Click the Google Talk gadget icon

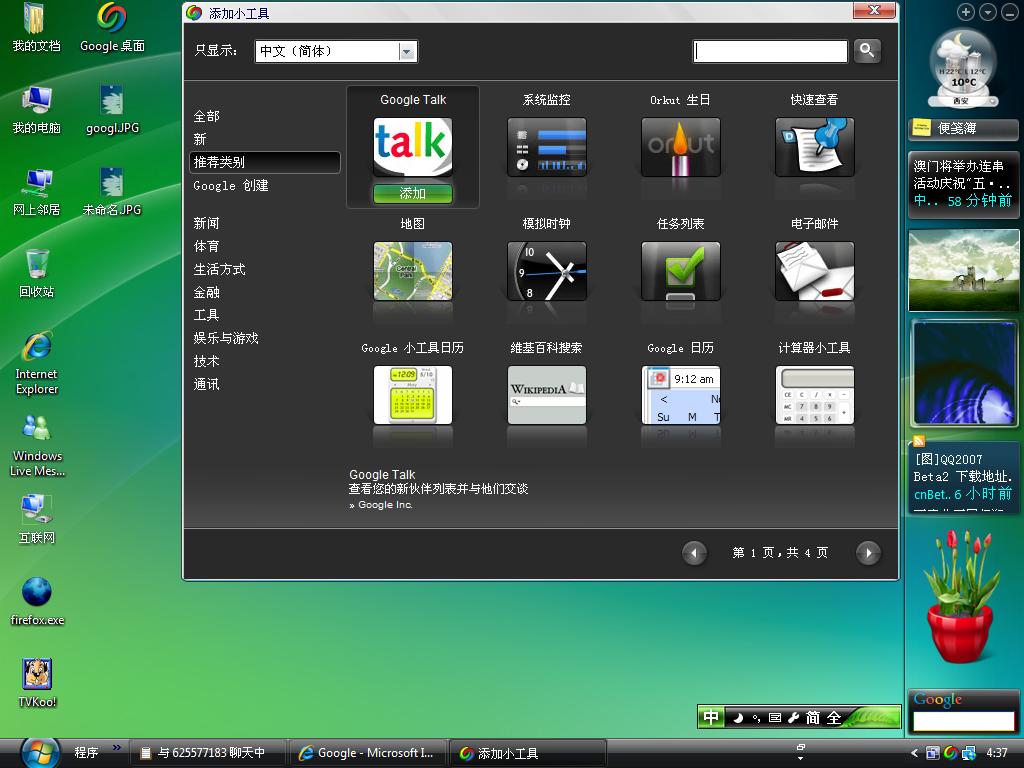pyautogui.click(x=413, y=146)
